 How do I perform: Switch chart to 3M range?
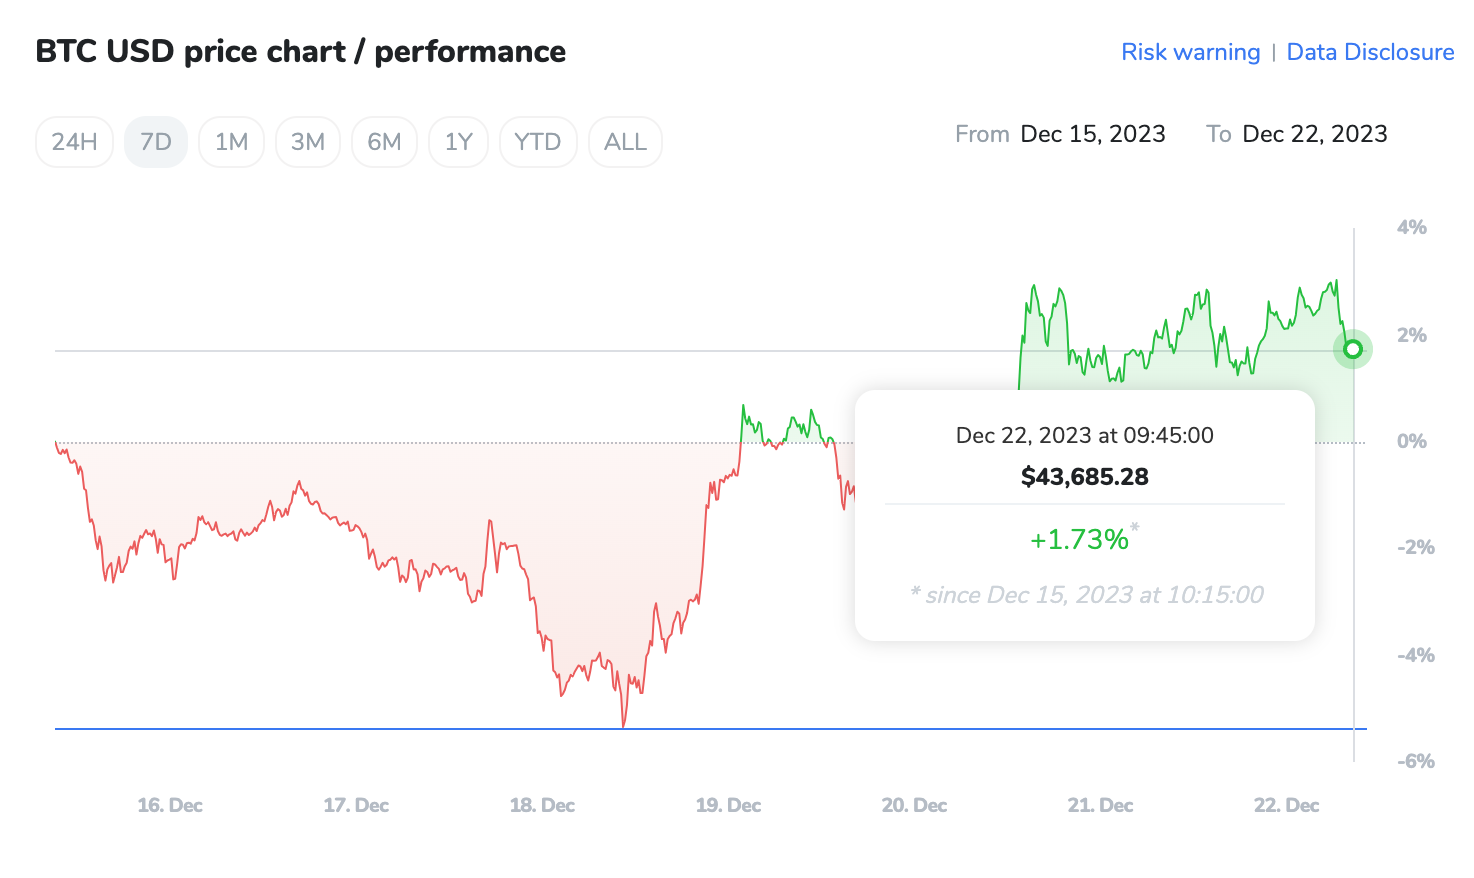tap(307, 142)
